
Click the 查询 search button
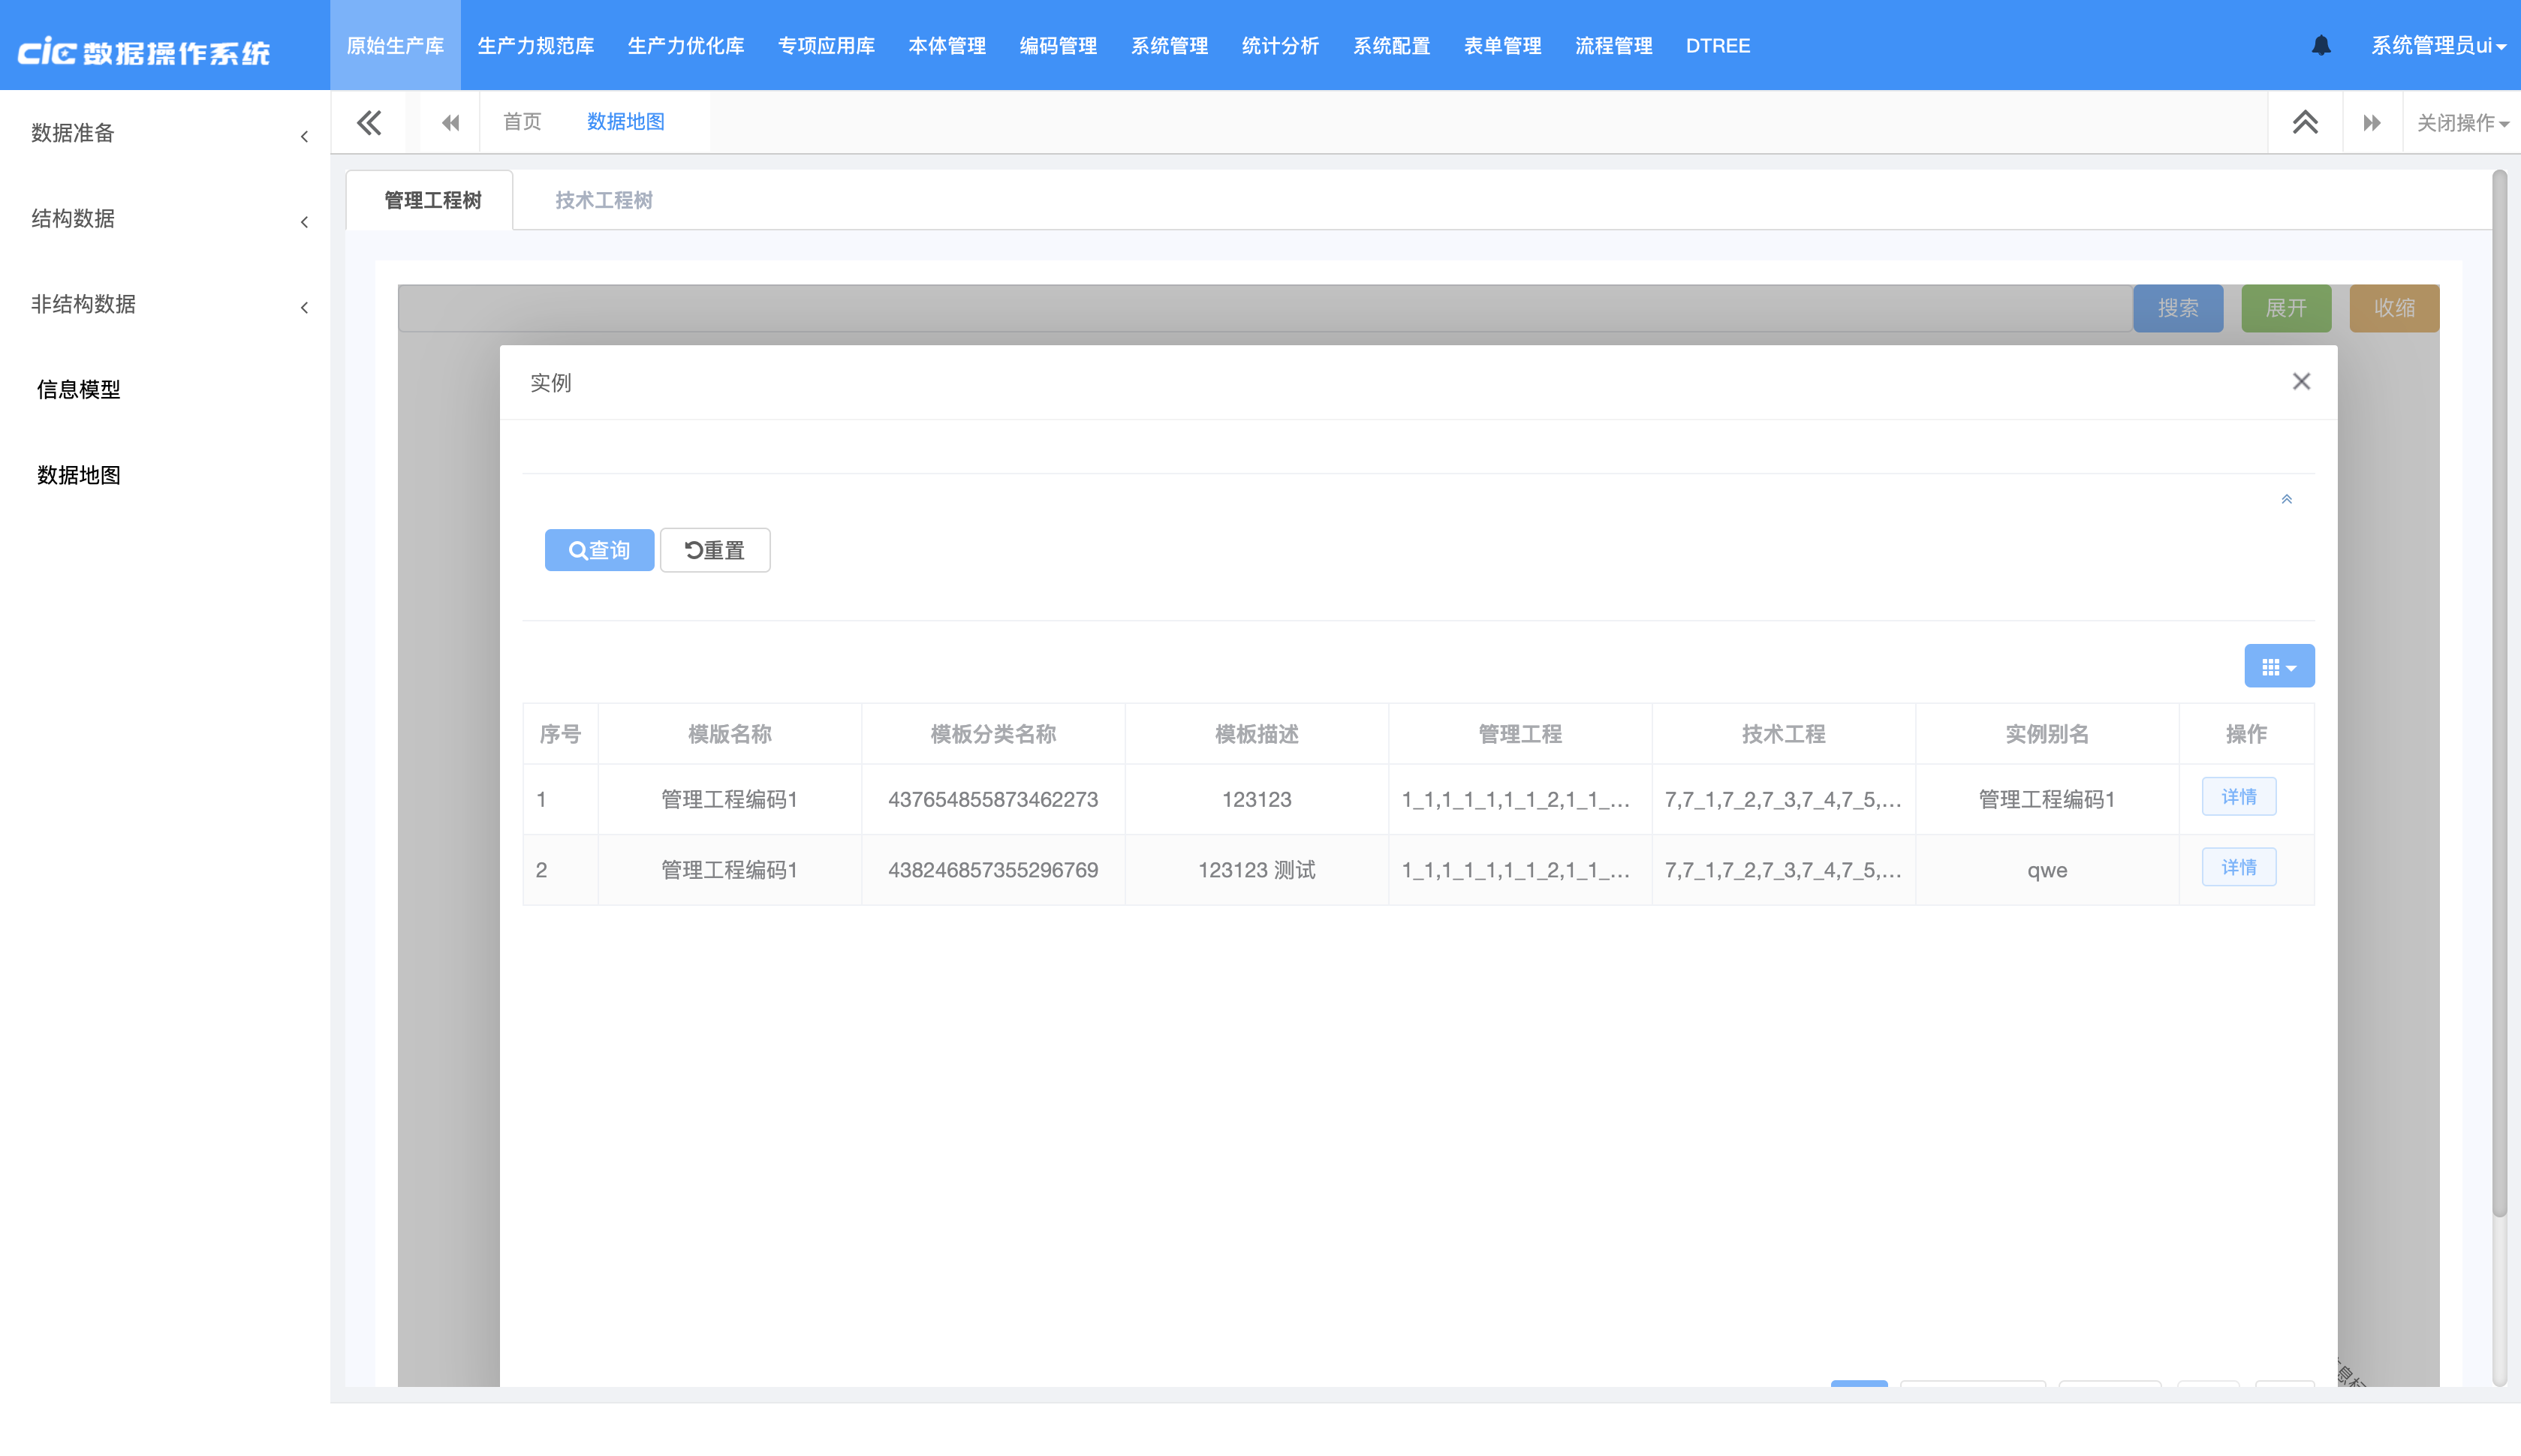[x=599, y=550]
